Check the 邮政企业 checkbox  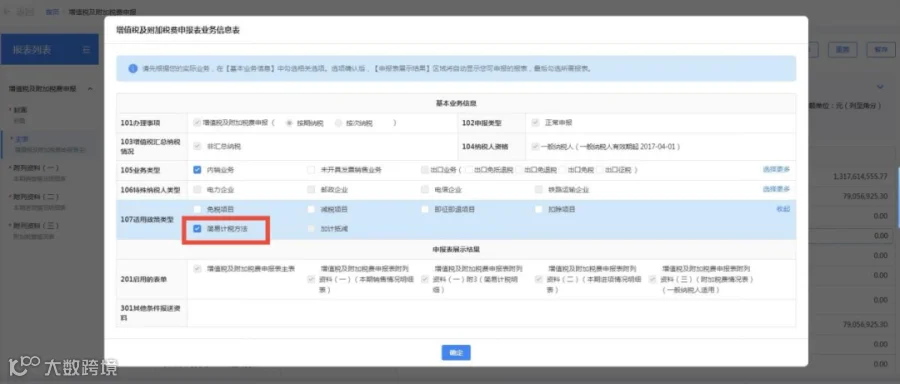point(311,189)
